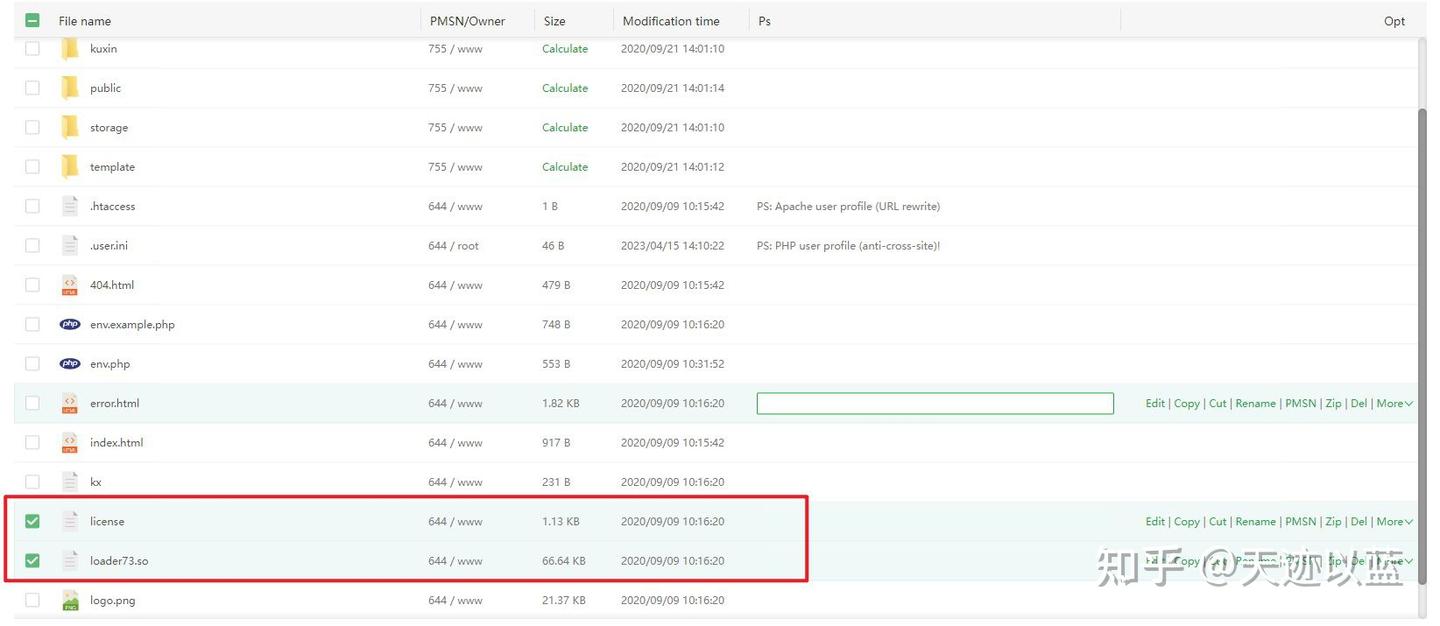Click the file icon next to loader73.so
Viewport: 1440px width, 626px height.
(x=69, y=560)
